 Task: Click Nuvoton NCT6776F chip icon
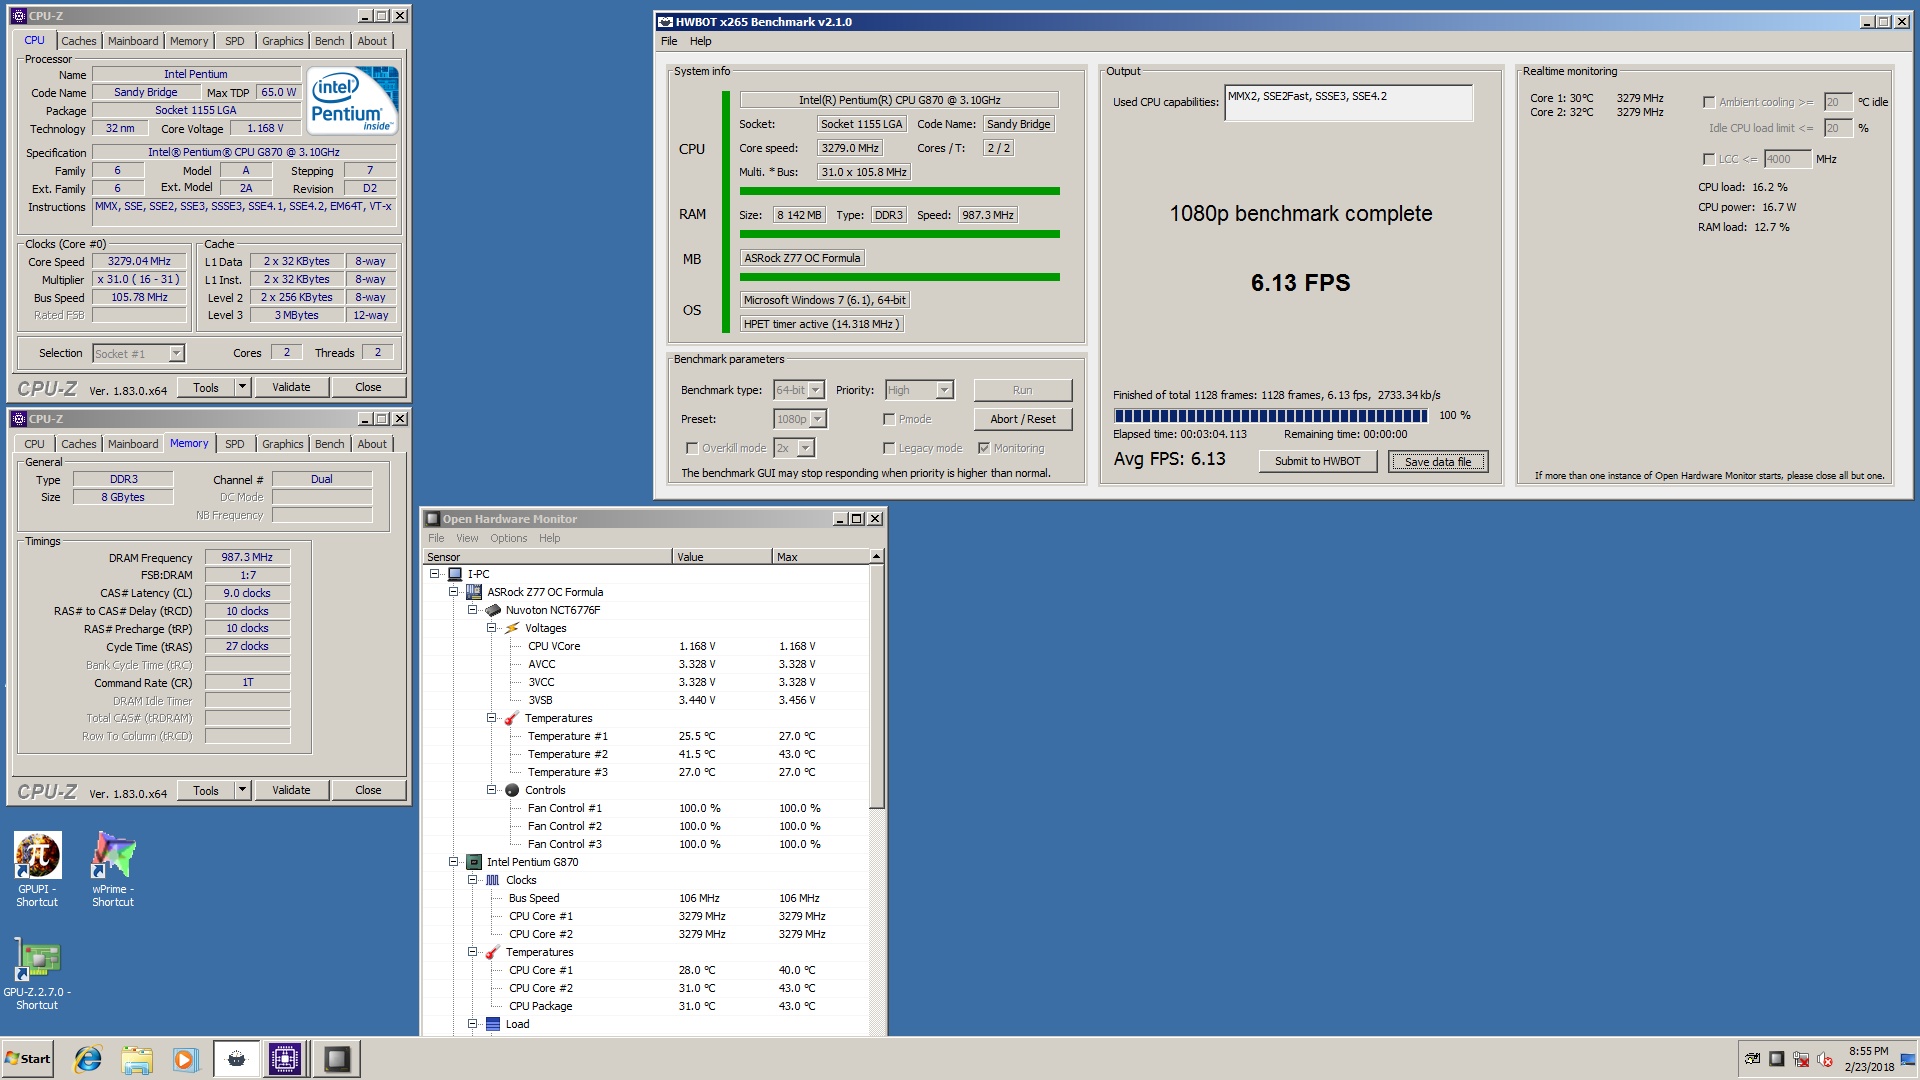click(x=493, y=610)
